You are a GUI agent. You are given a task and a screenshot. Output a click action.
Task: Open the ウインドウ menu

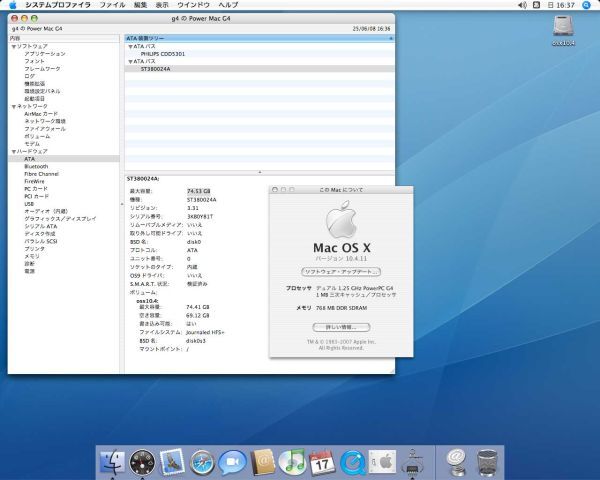193,5
